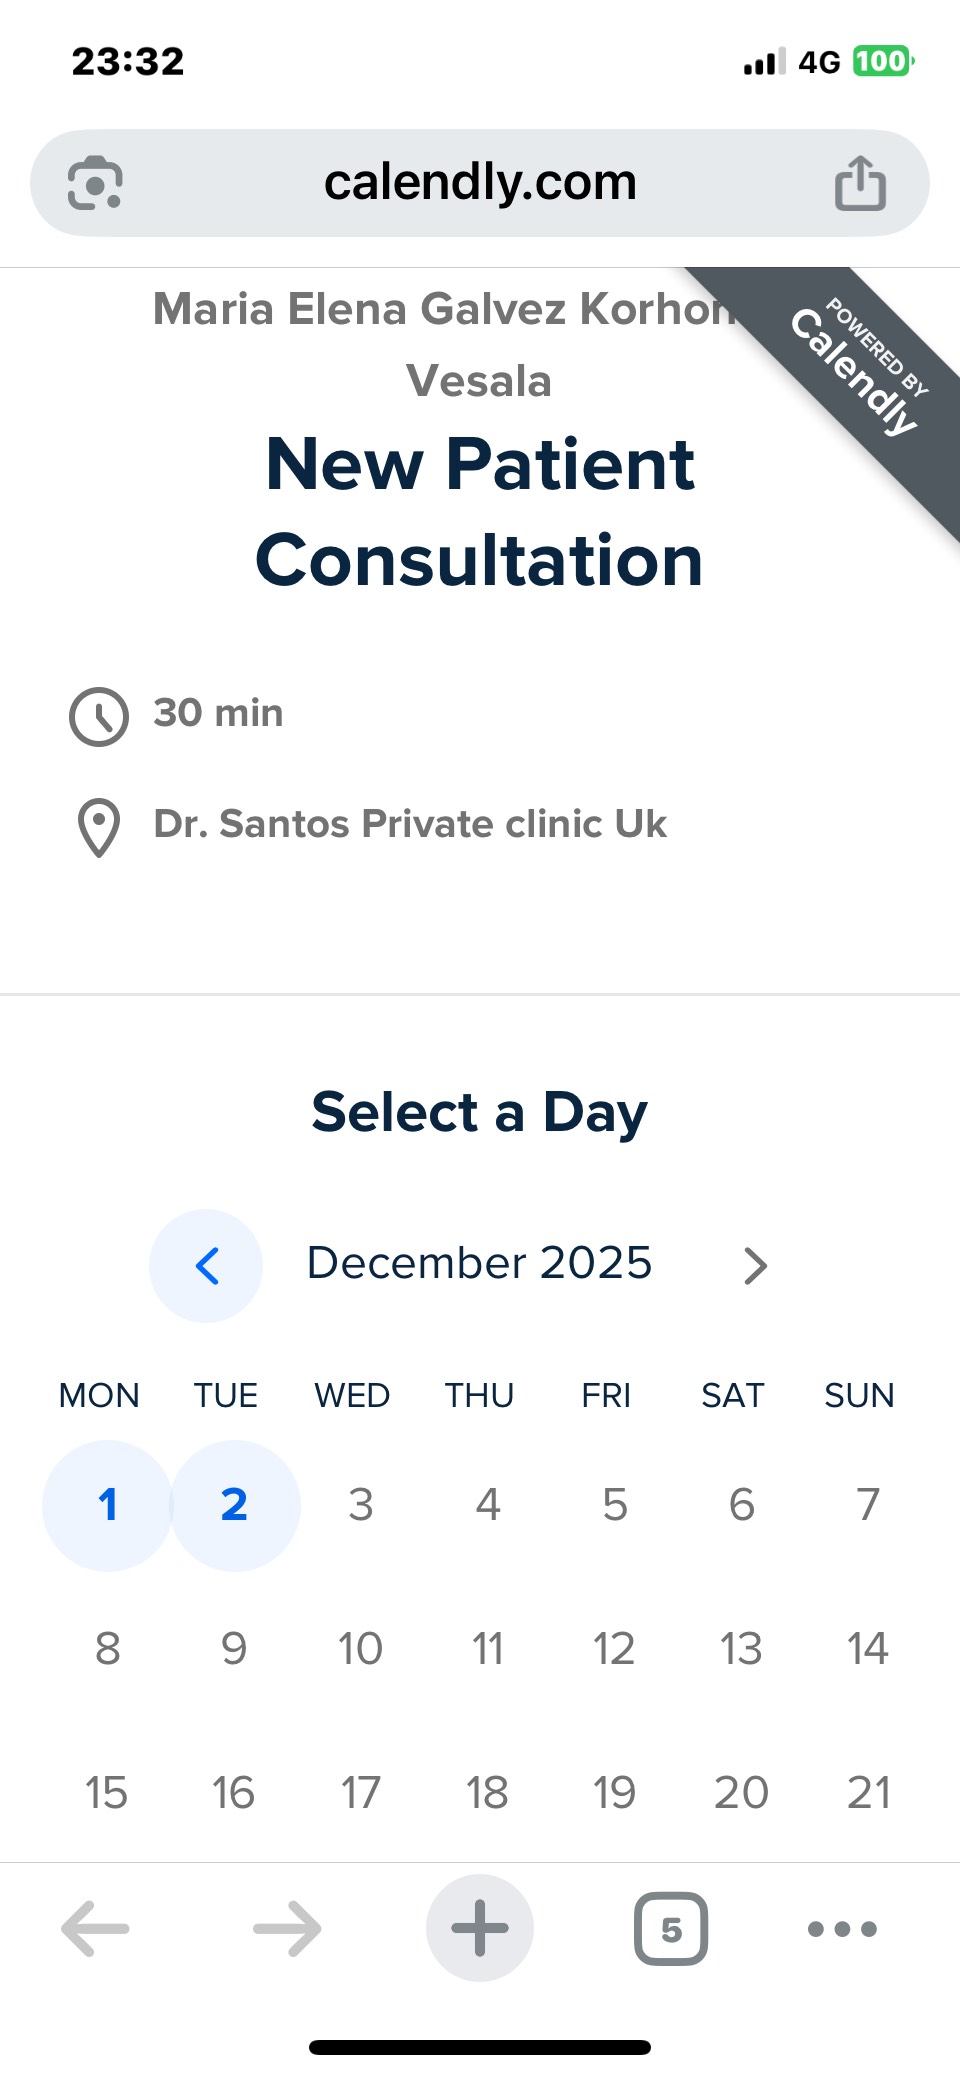Click day 7 under the SUN column
The width and height of the screenshot is (960, 2079).
click(x=868, y=1505)
